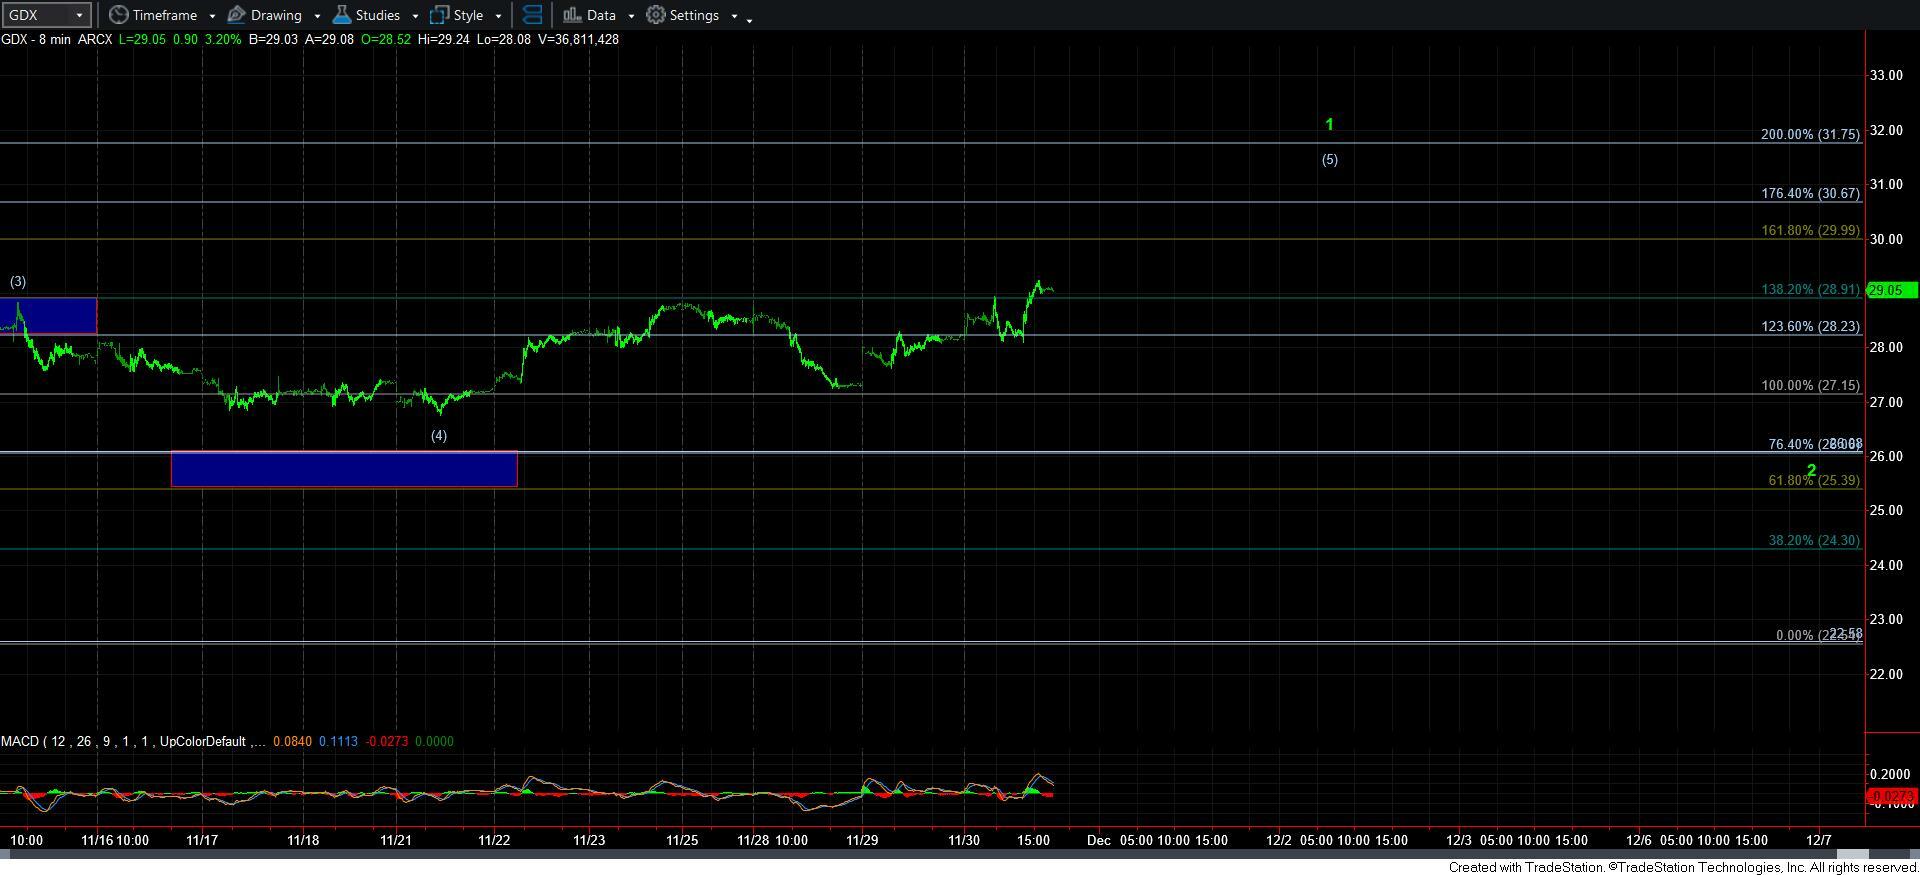Click the 11/22 date on time axis
Image resolution: width=1920 pixels, height=875 pixels.
tap(494, 840)
